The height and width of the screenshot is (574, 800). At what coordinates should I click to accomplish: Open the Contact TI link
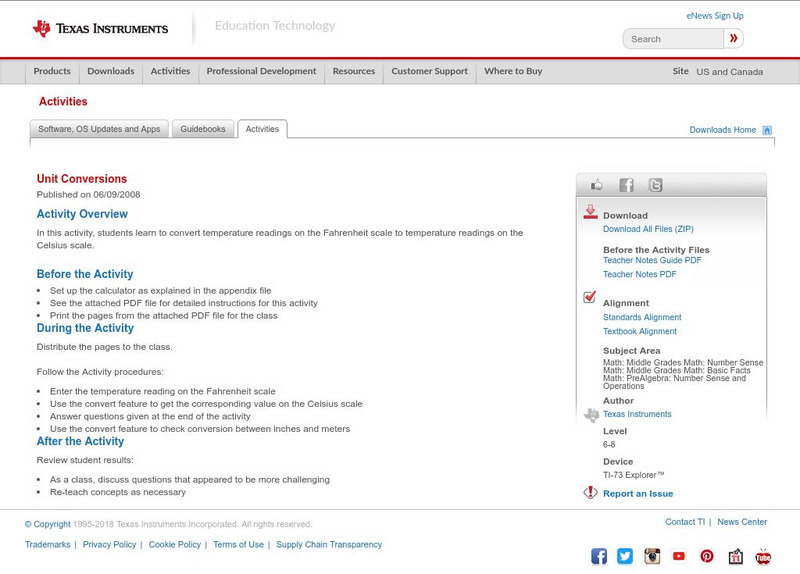(x=685, y=522)
